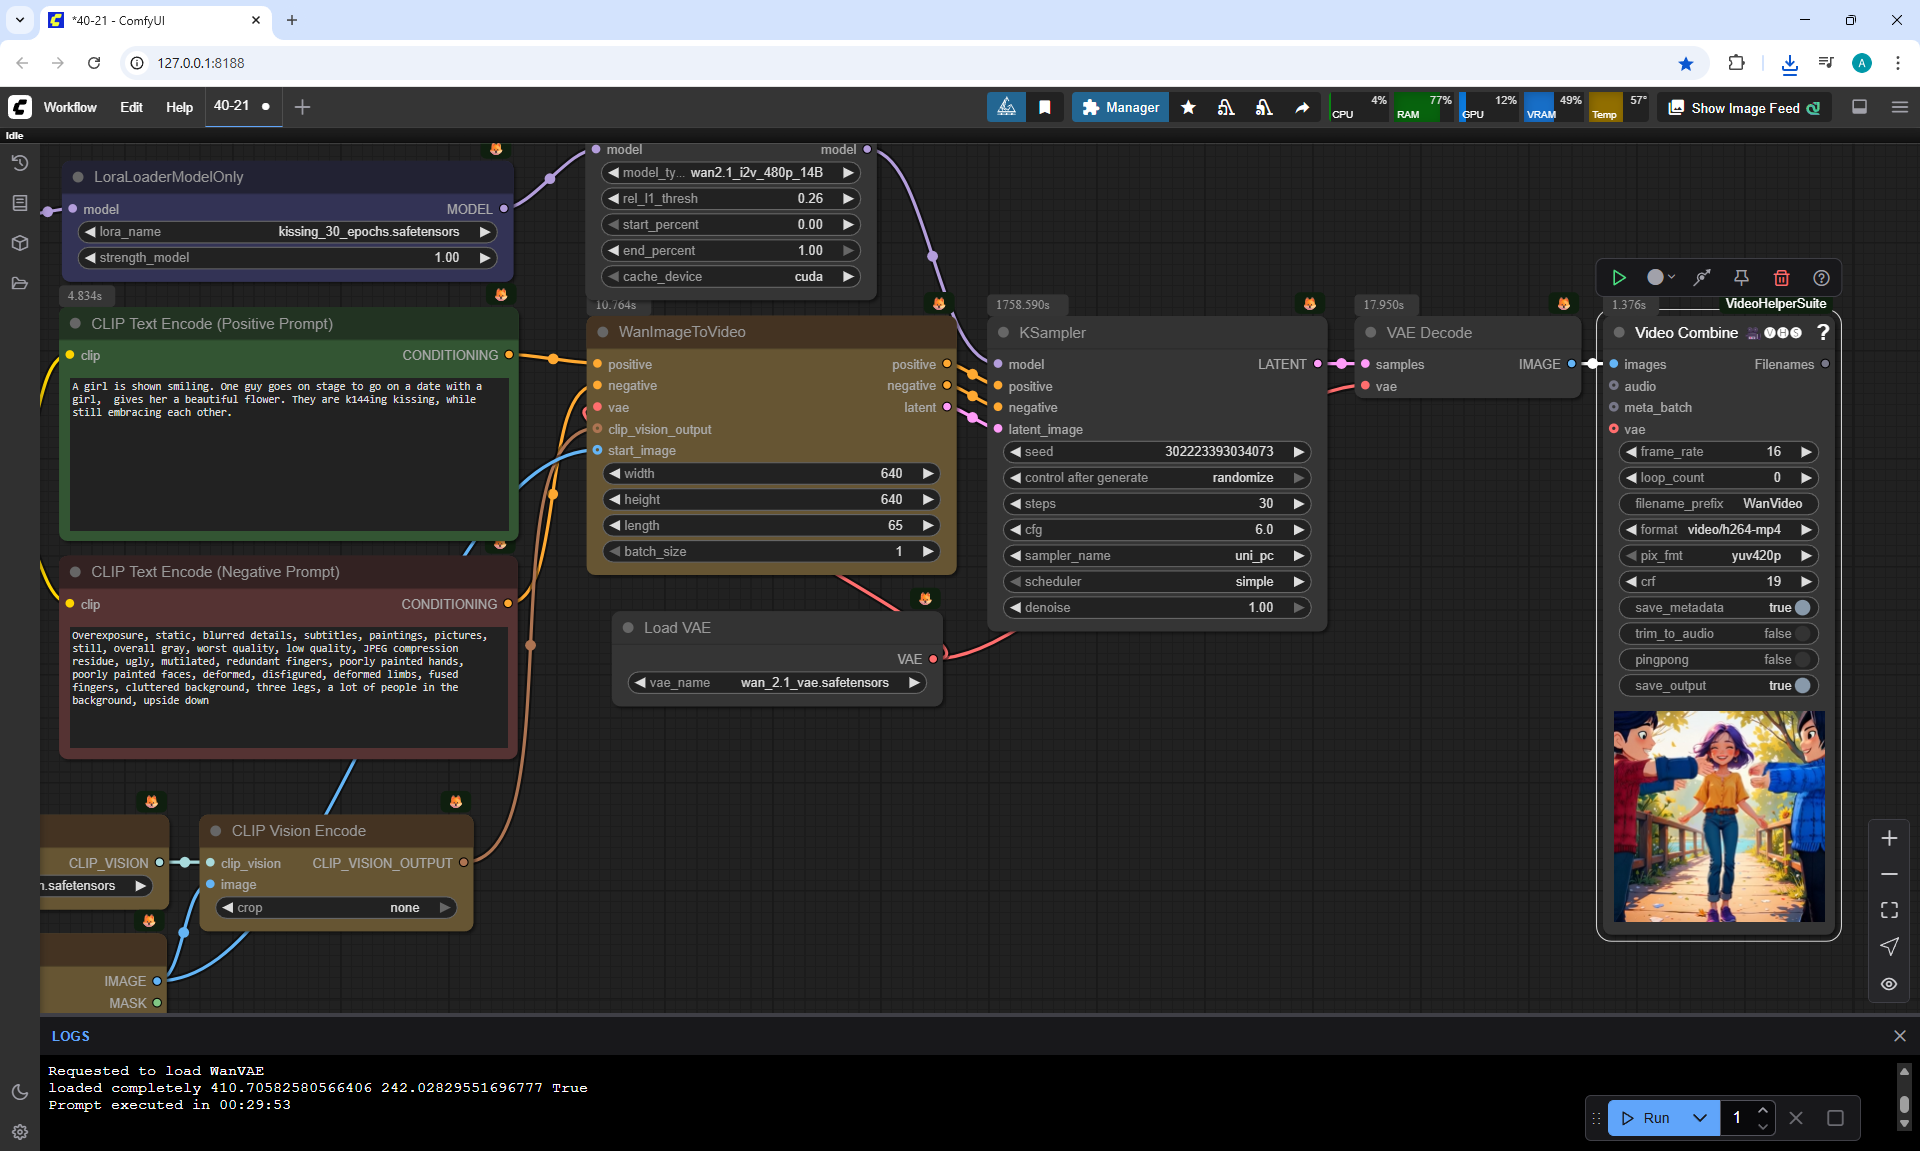The height and width of the screenshot is (1151, 1920).
Task: Click the Show Image Feed button
Action: coord(1744,108)
